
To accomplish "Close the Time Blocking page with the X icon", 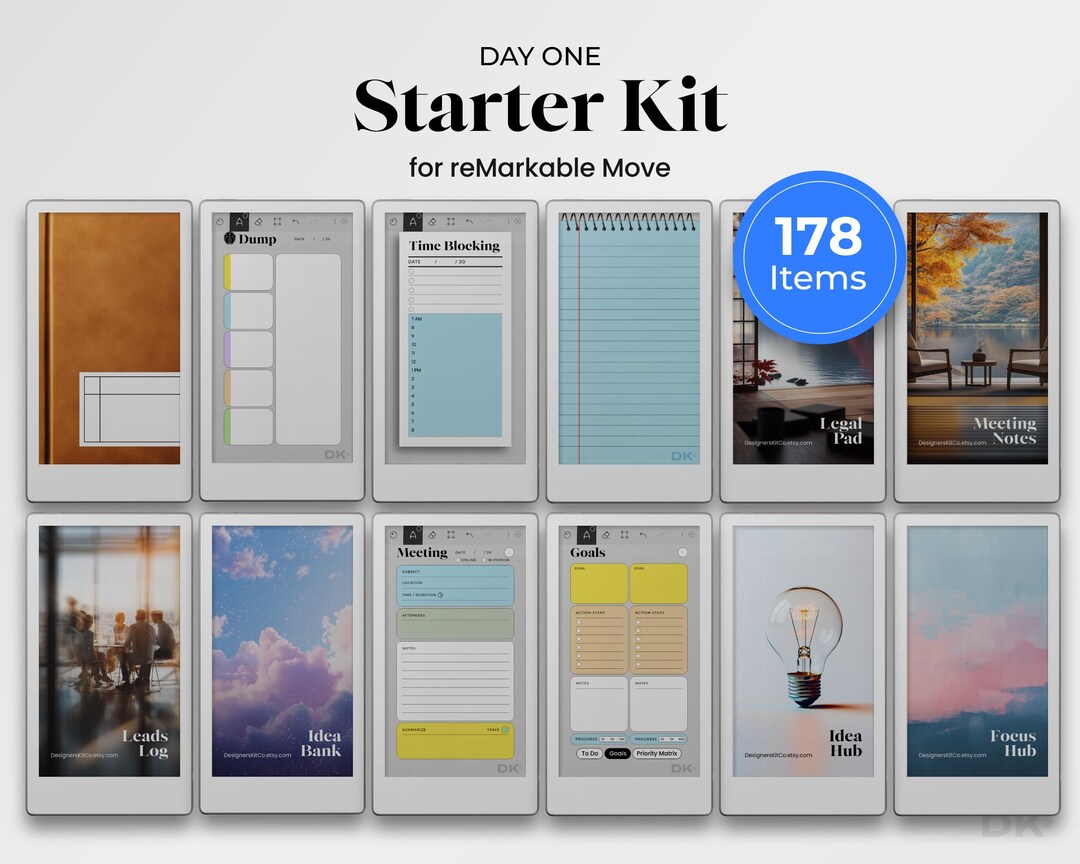I will (x=517, y=222).
